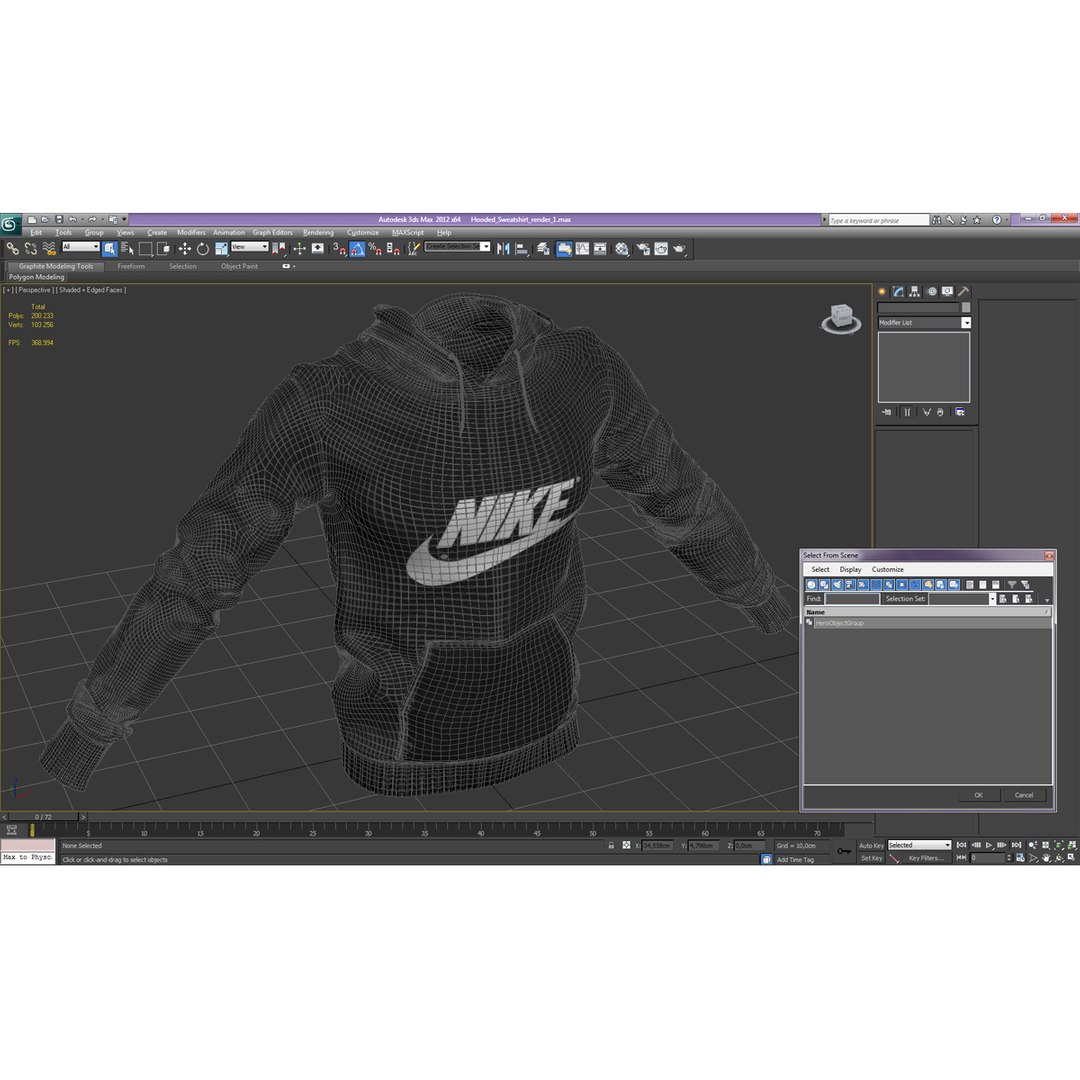Click the Polygon Modeling panel label
The width and height of the screenshot is (1080, 1080).
(37, 277)
